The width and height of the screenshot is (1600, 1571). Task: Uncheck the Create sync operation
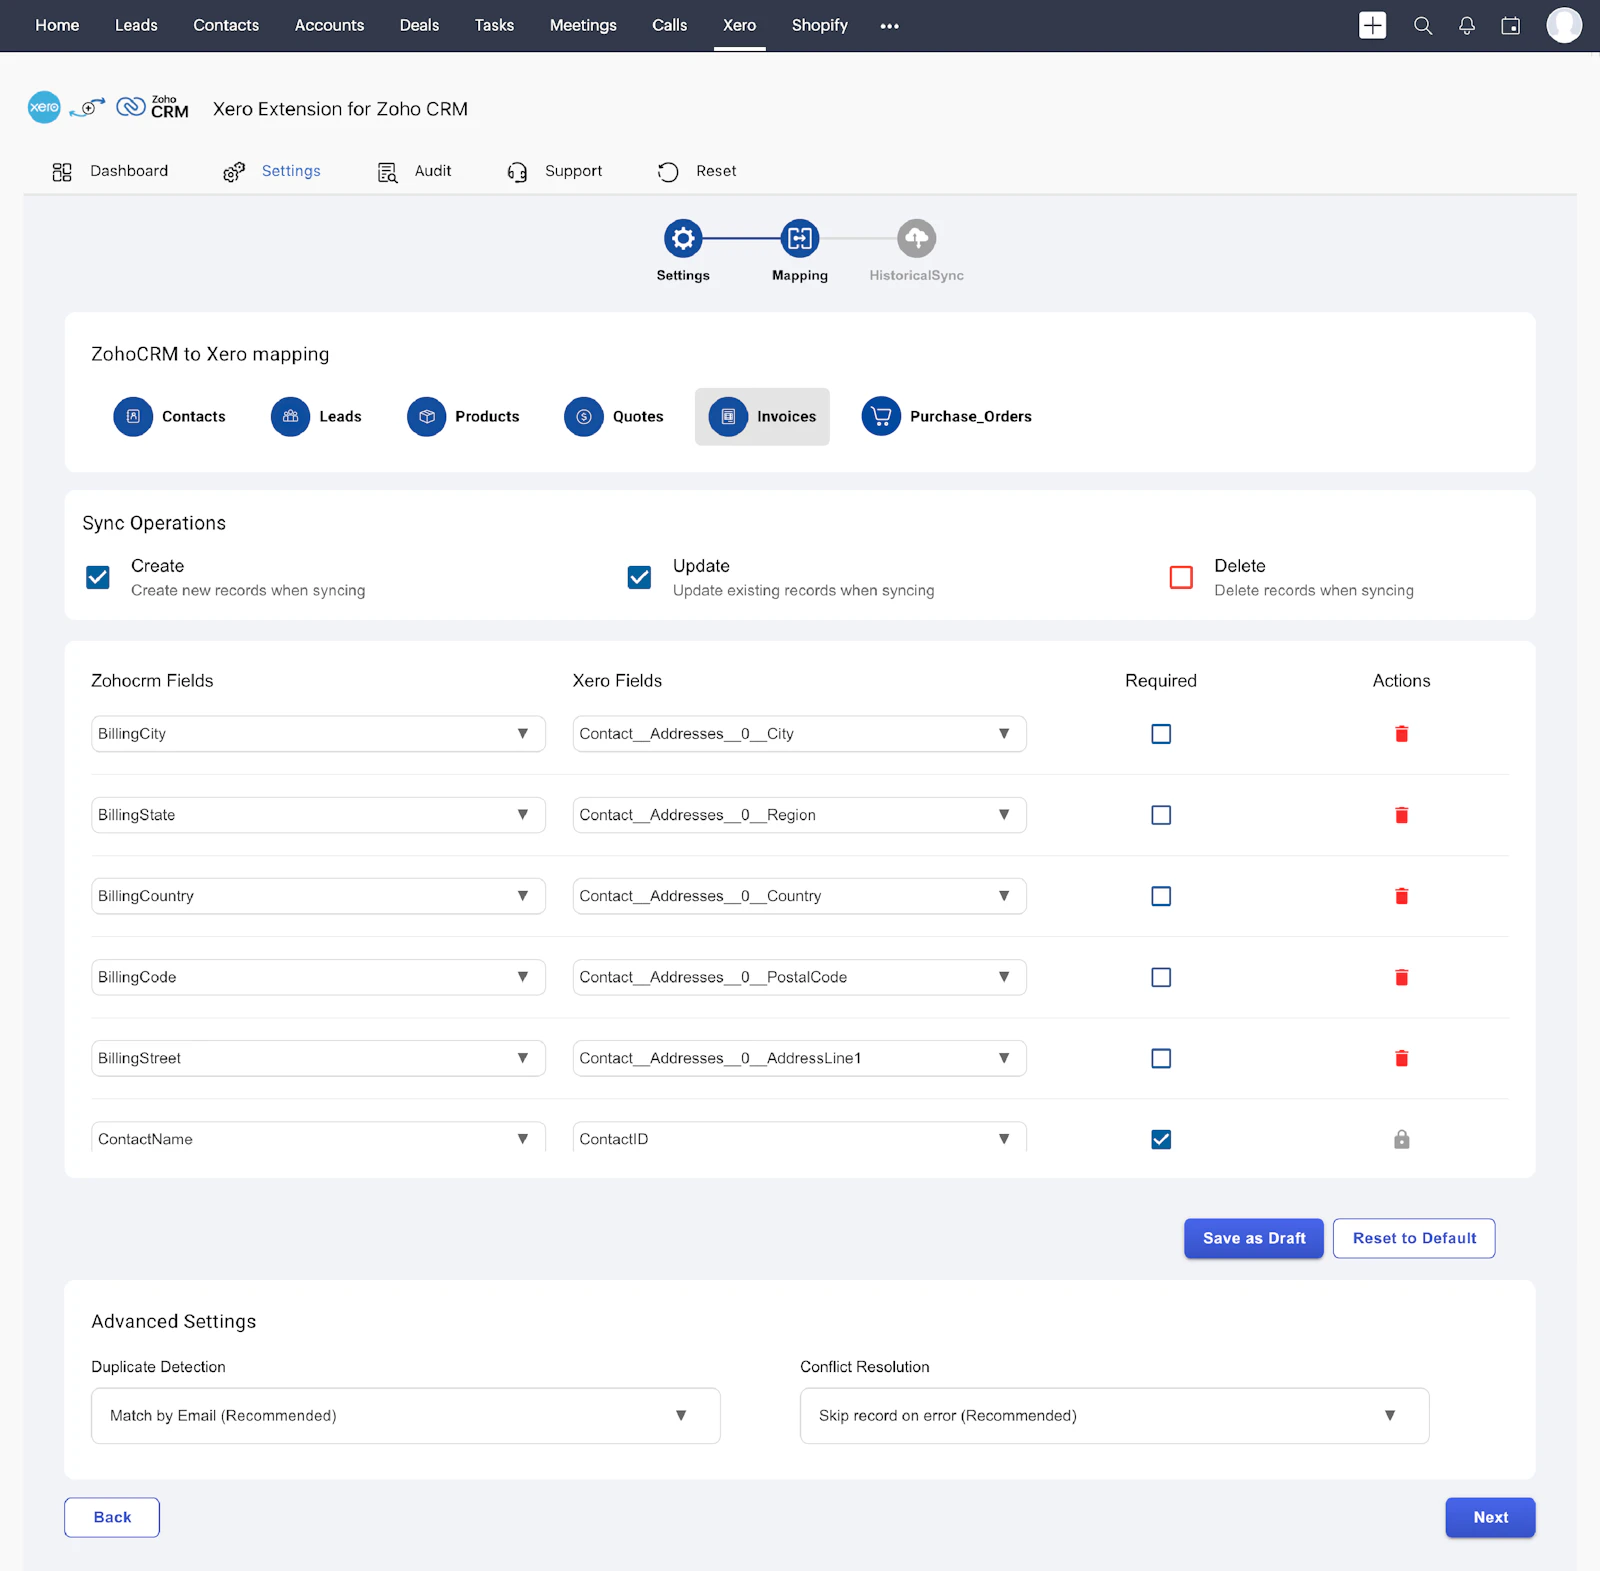(98, 577)
